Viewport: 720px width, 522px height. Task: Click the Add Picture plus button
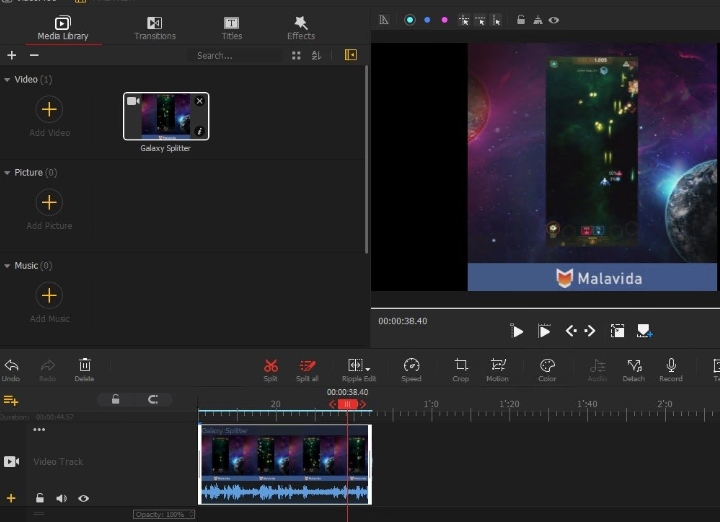tap(49, 202)
